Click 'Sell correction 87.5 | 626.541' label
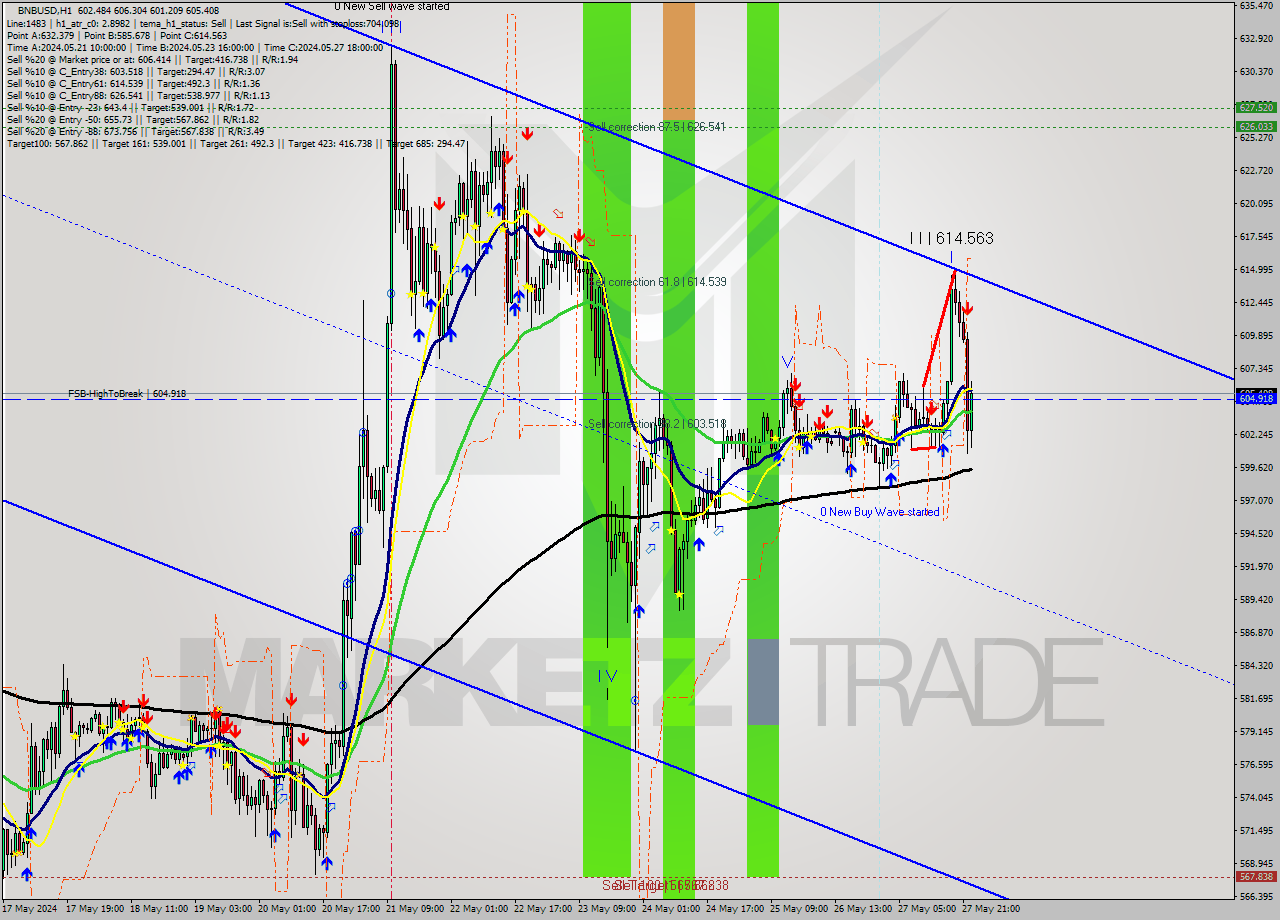1280x920 pixels. coord(656,127)
